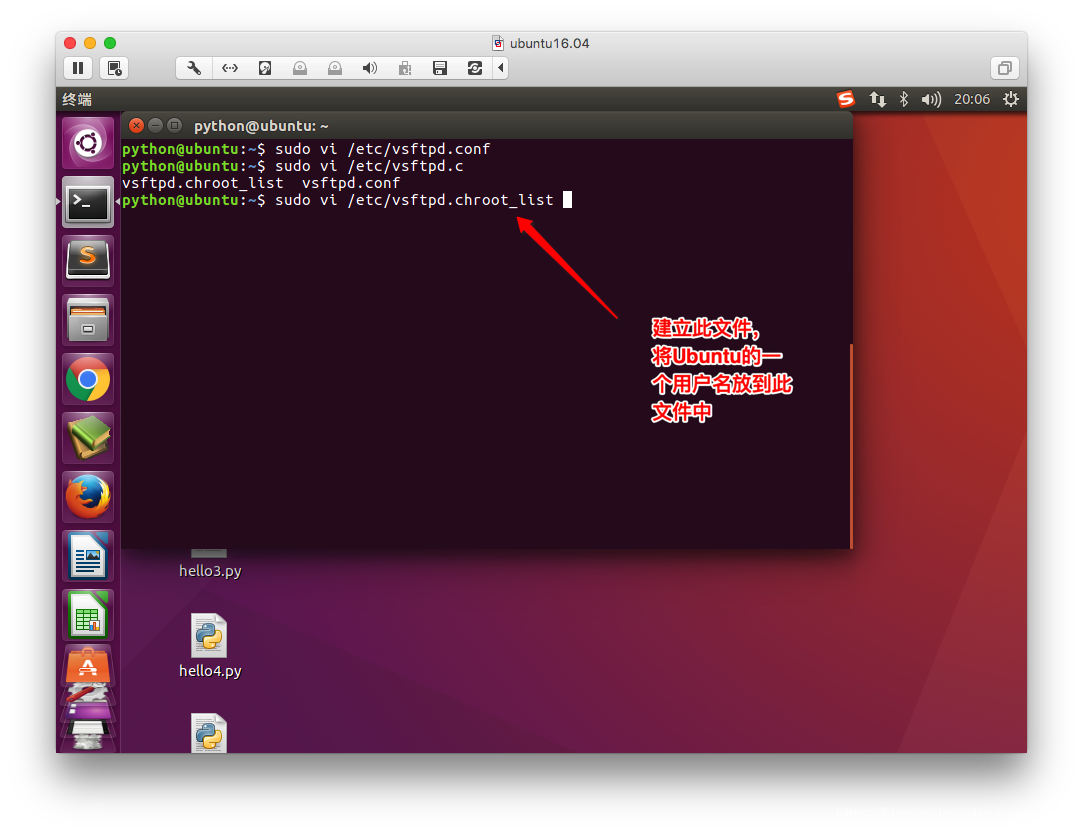Screen dimensions: 1083x833
Task: Open Sogou input method indicator
Action: 845,99
